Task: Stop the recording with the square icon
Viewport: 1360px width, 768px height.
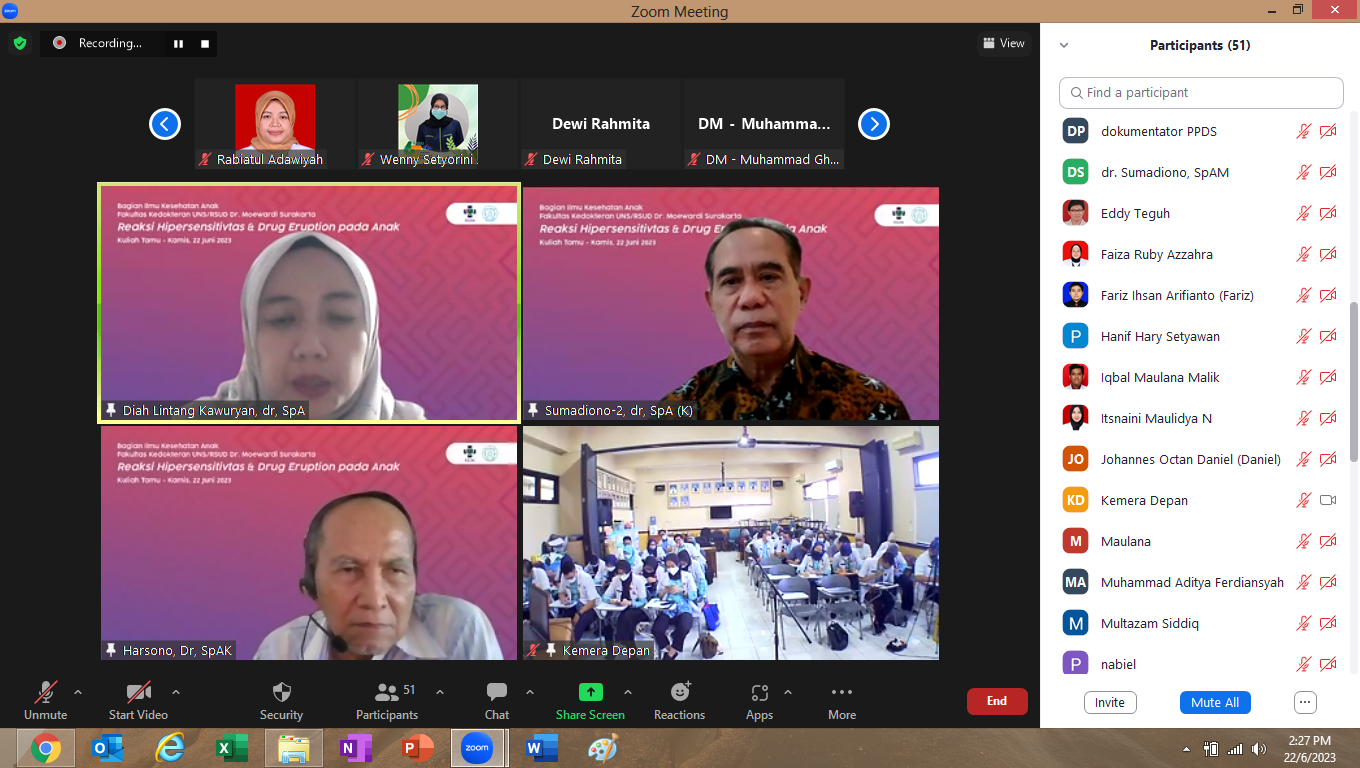Action: [x=205, y=43]
